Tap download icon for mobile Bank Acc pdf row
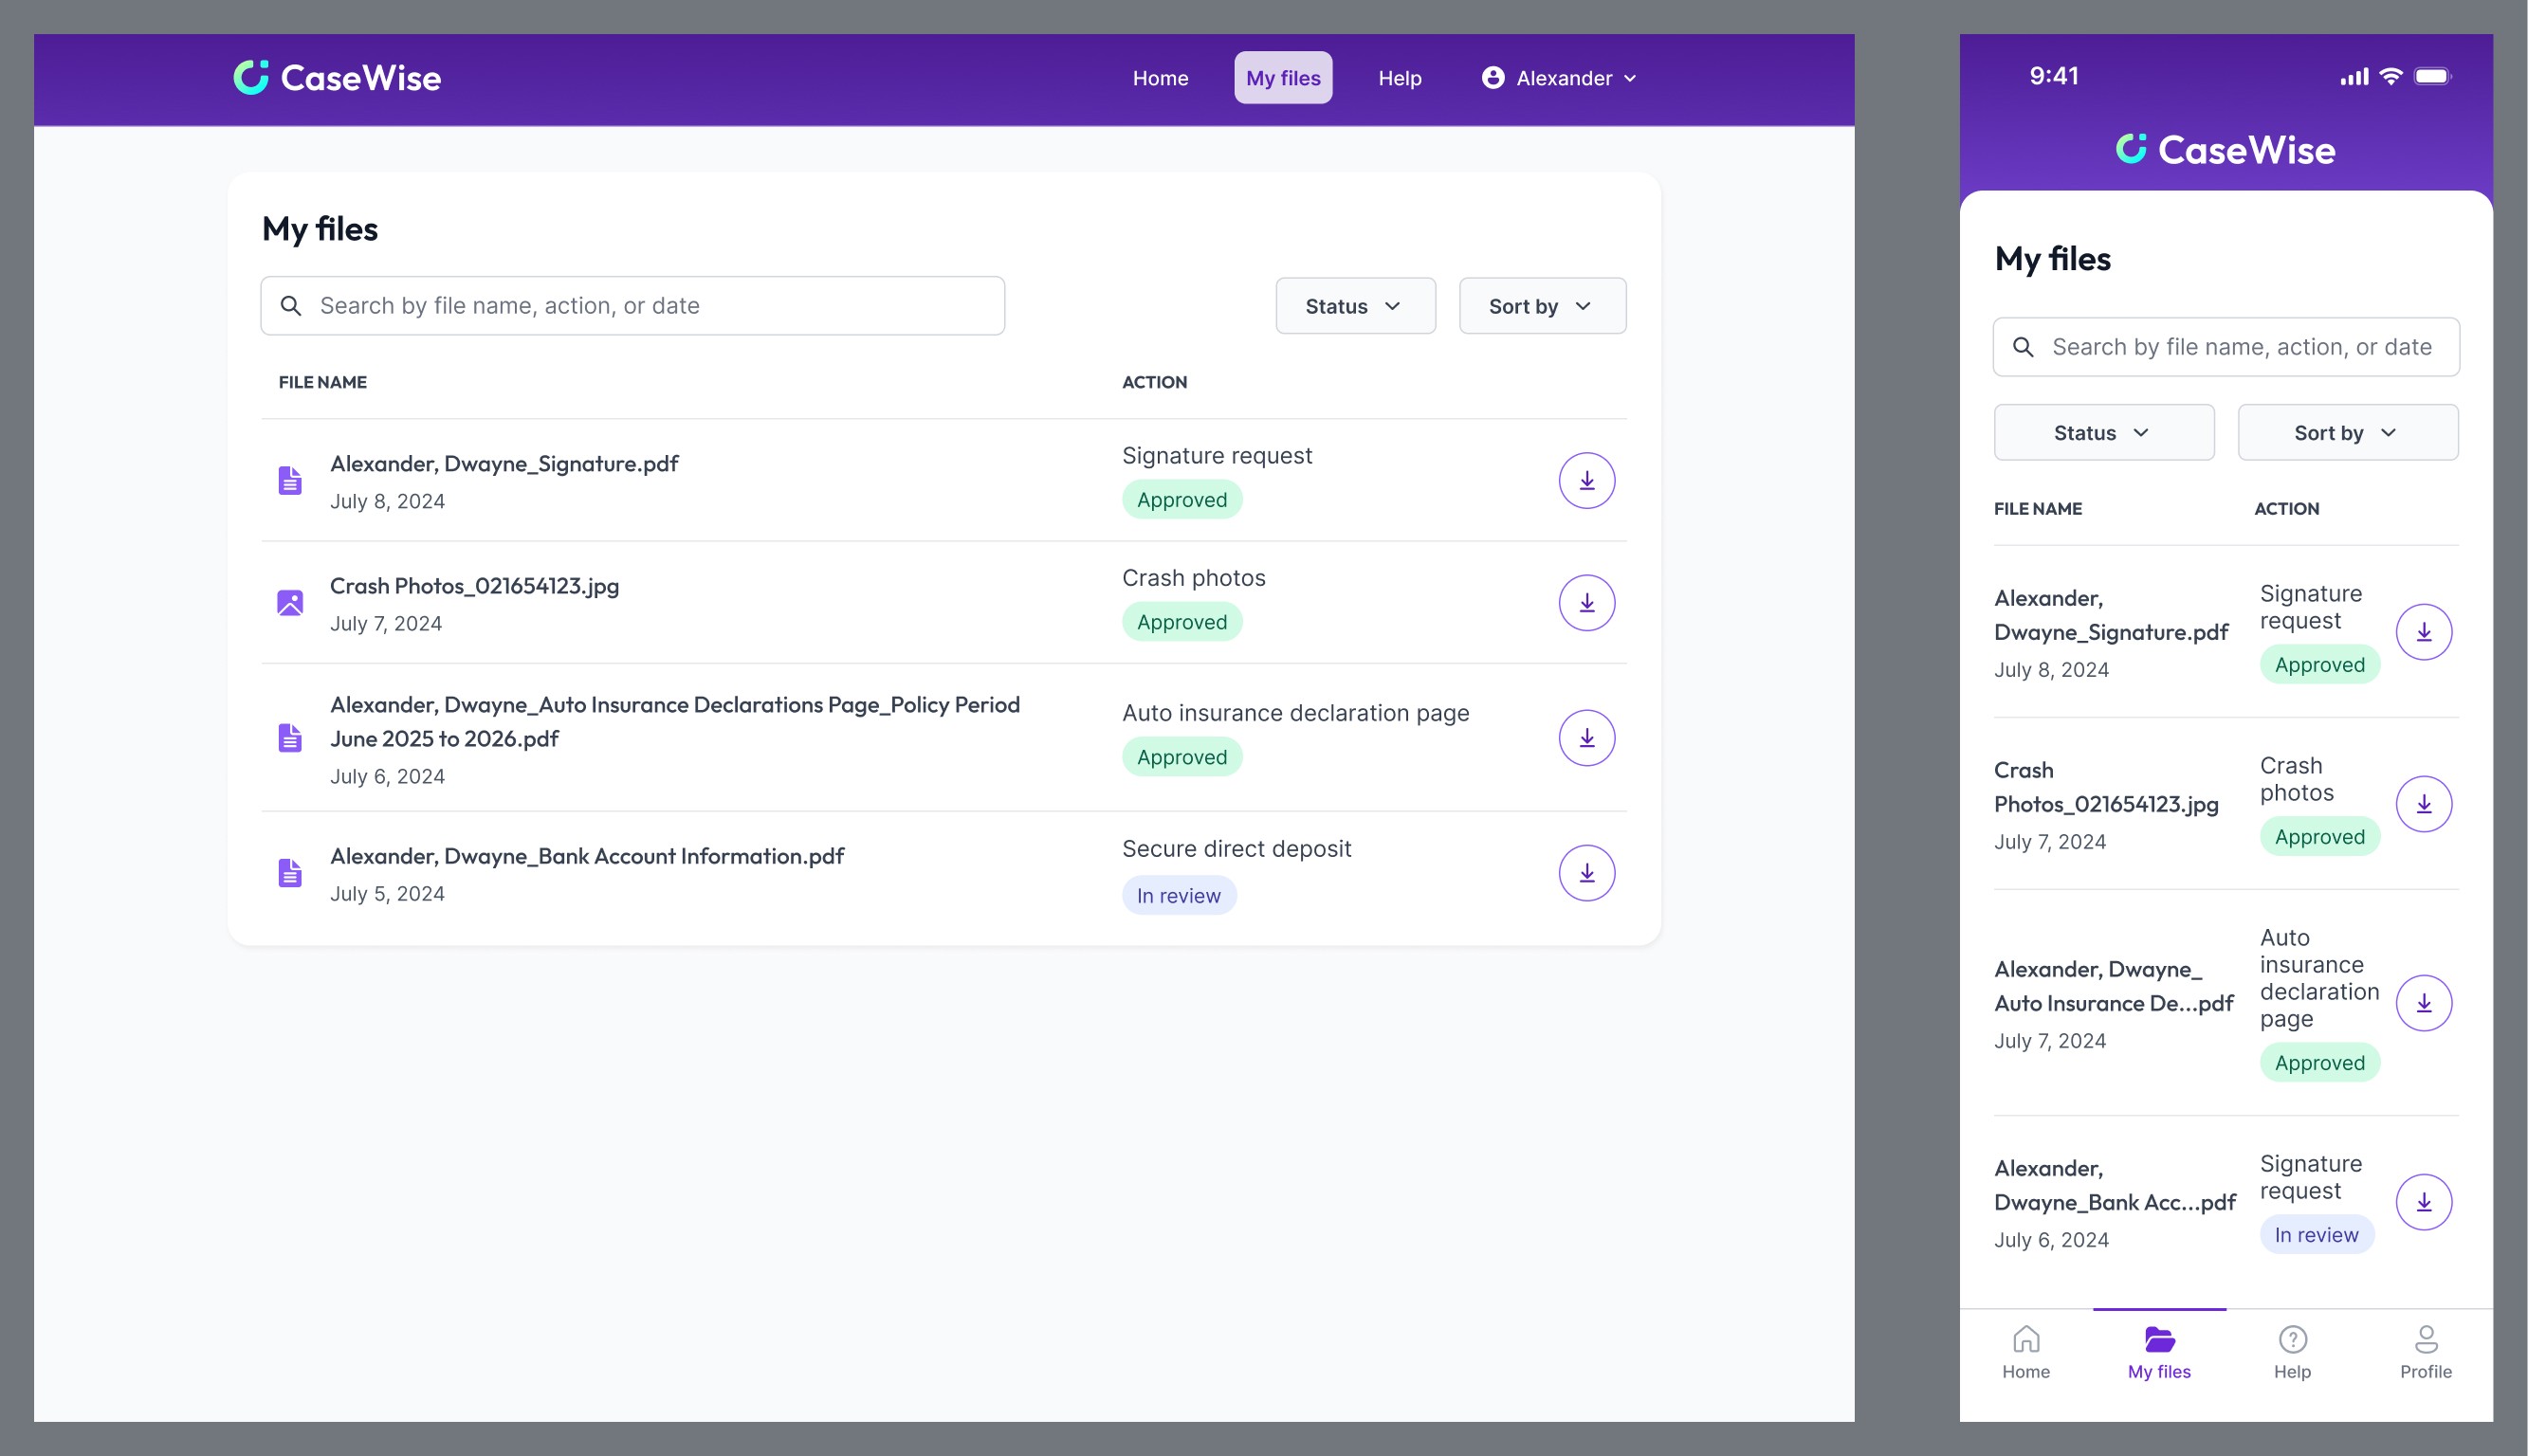This screenshot has width=2528, height=1456. pyautogui.click(x=2423, y=1202)
